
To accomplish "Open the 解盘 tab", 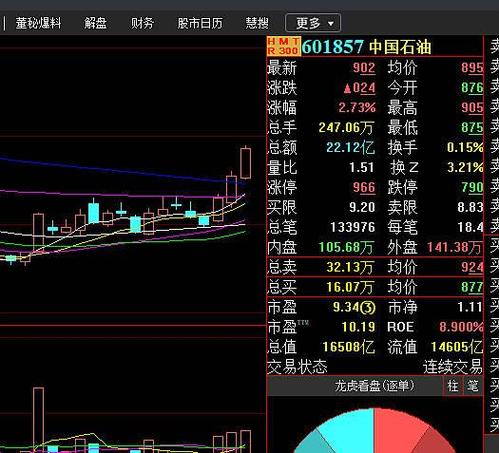I will (x=95, y=23).
